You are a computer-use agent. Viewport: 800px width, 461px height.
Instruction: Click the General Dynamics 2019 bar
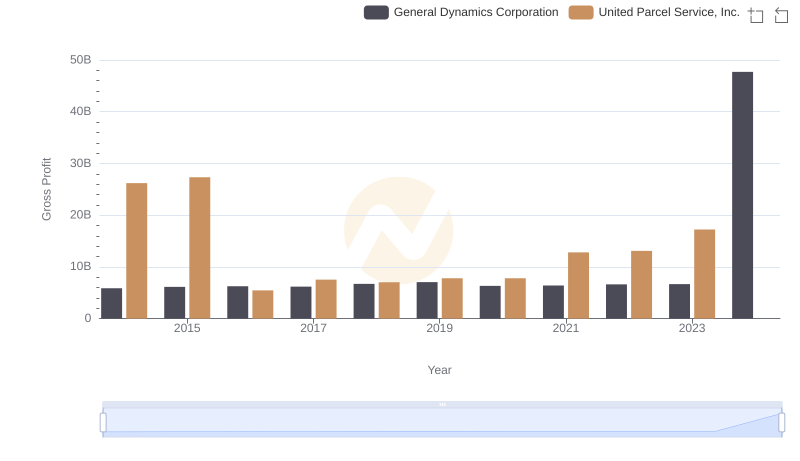[x=427, y=300]
